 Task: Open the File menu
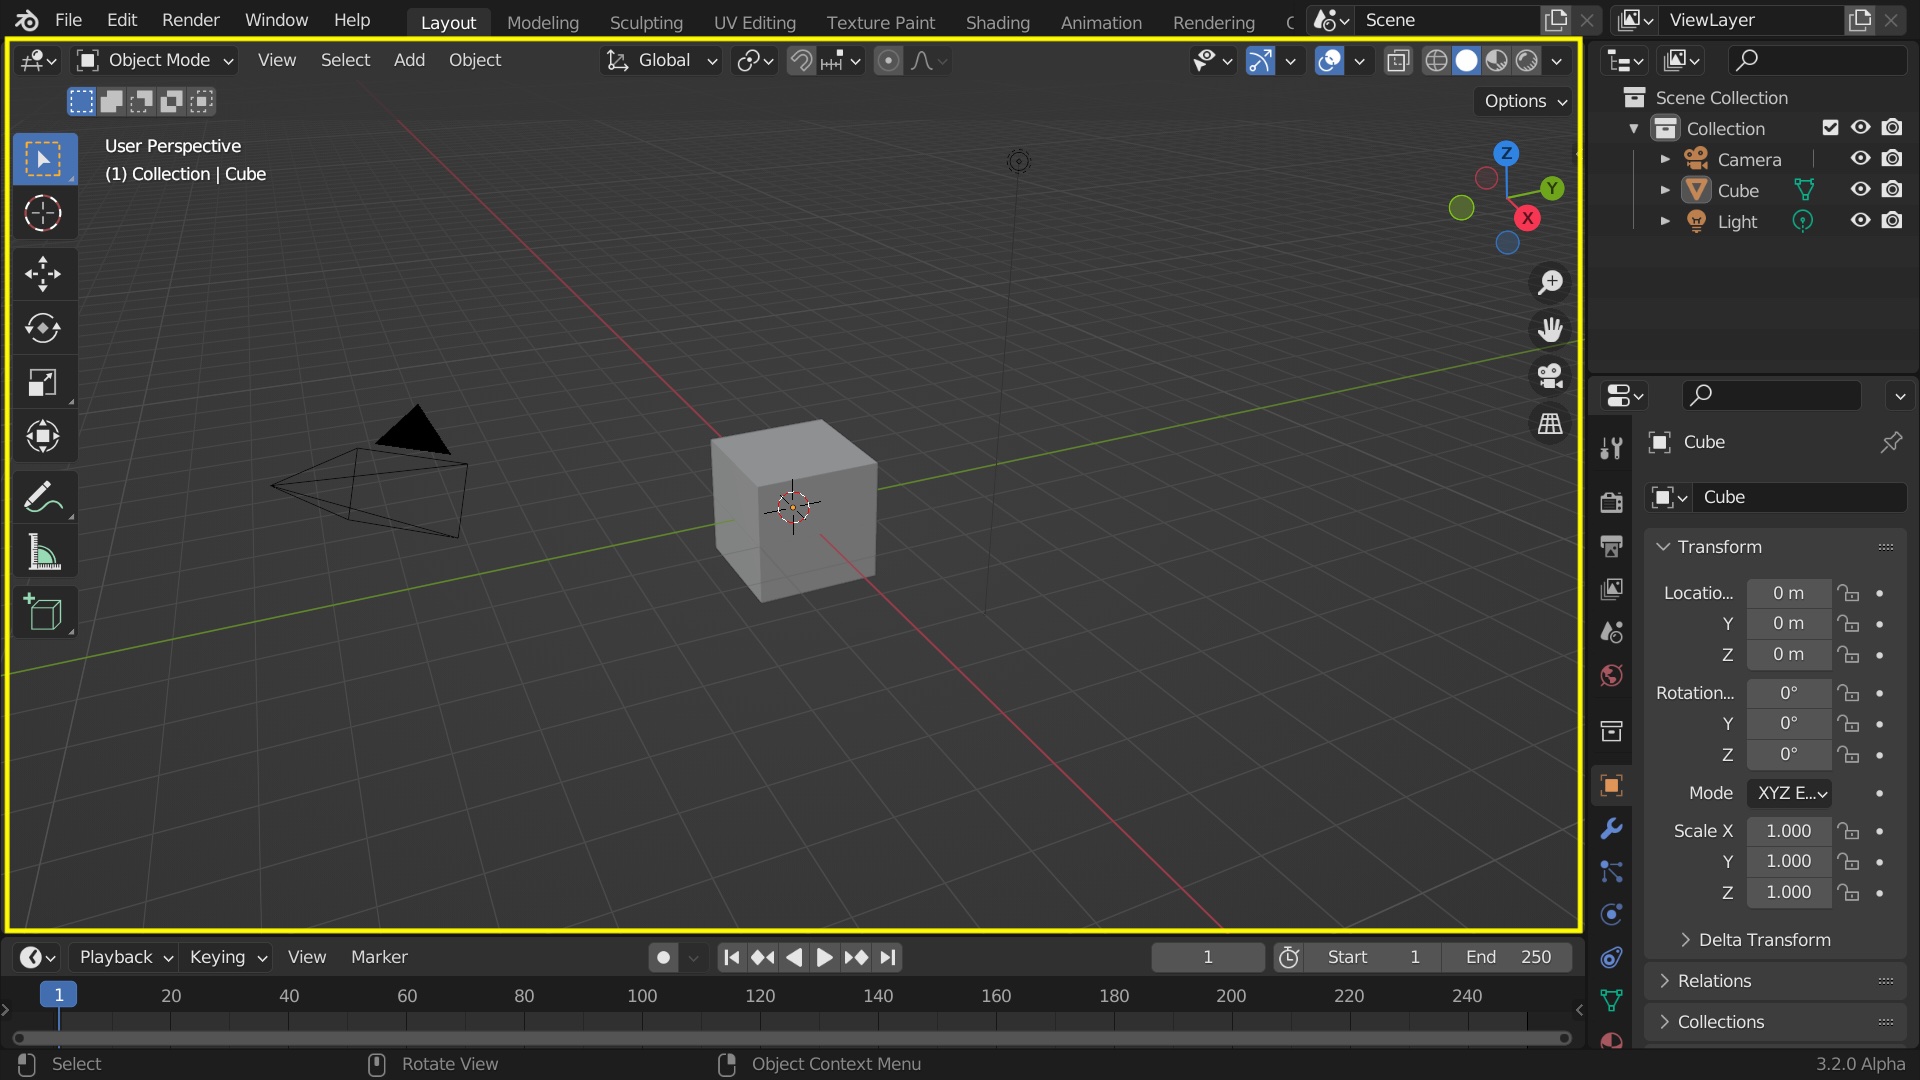point(68,20)
